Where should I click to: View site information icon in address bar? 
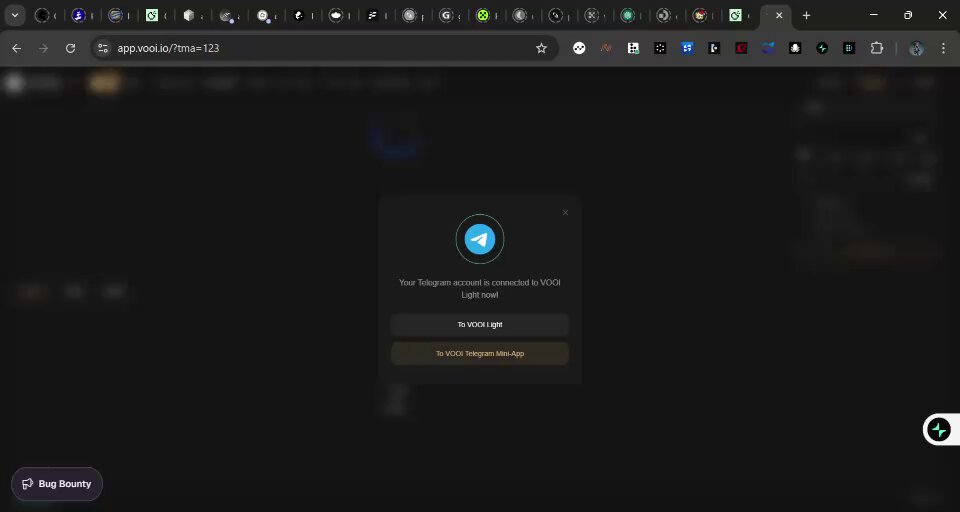103,48
